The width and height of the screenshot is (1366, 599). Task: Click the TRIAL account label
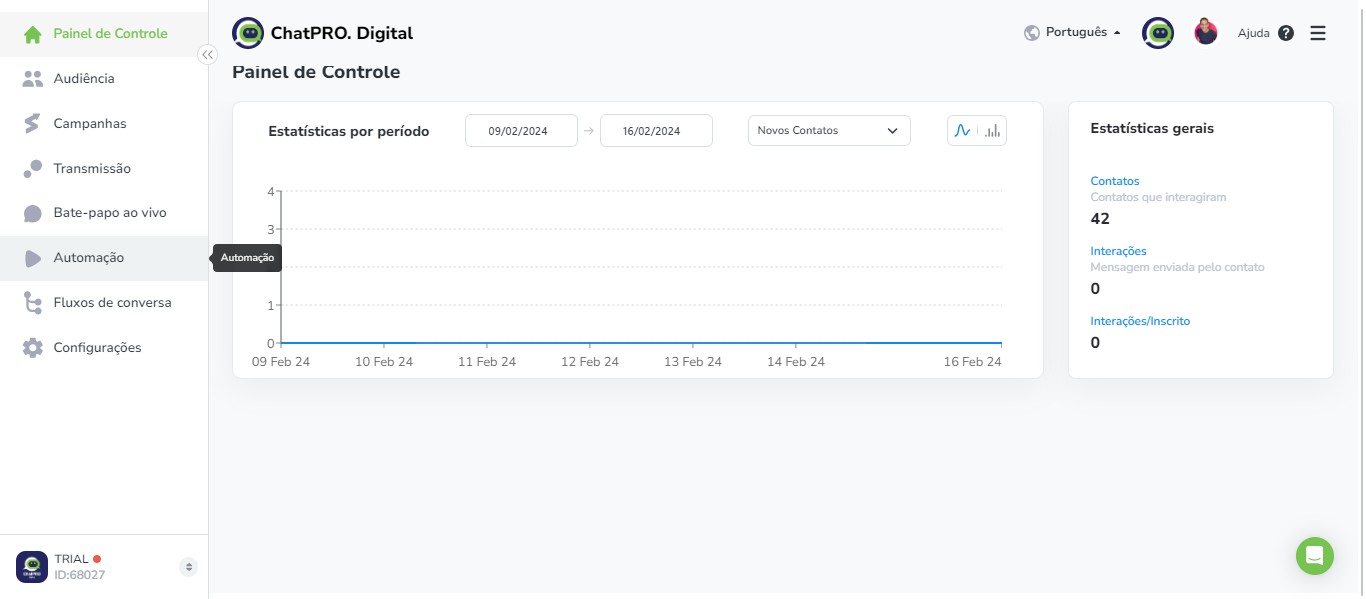[71, 559]
